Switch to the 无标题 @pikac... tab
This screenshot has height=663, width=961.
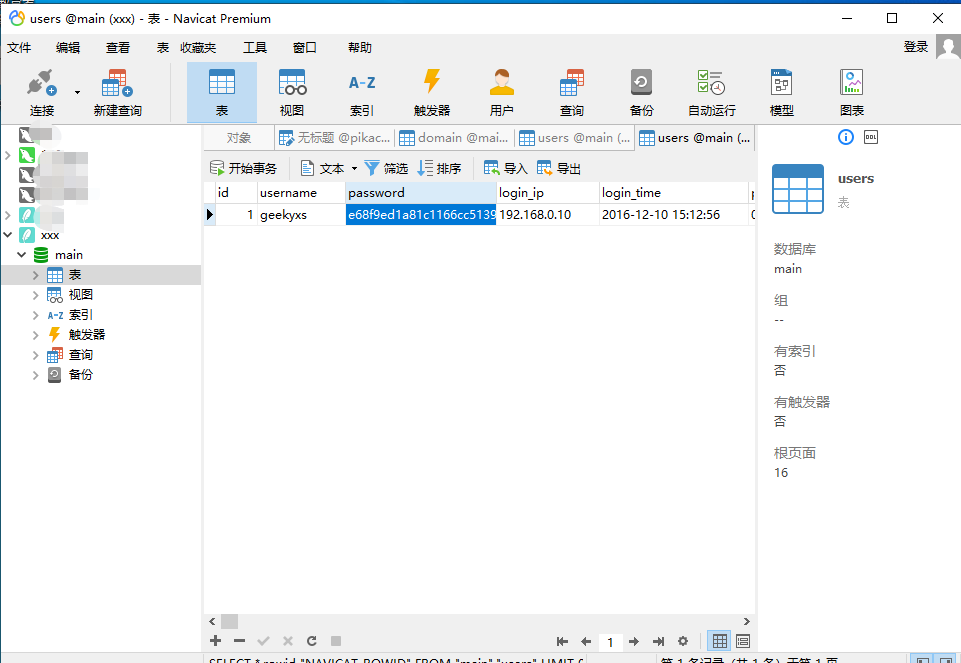[335, 138]
